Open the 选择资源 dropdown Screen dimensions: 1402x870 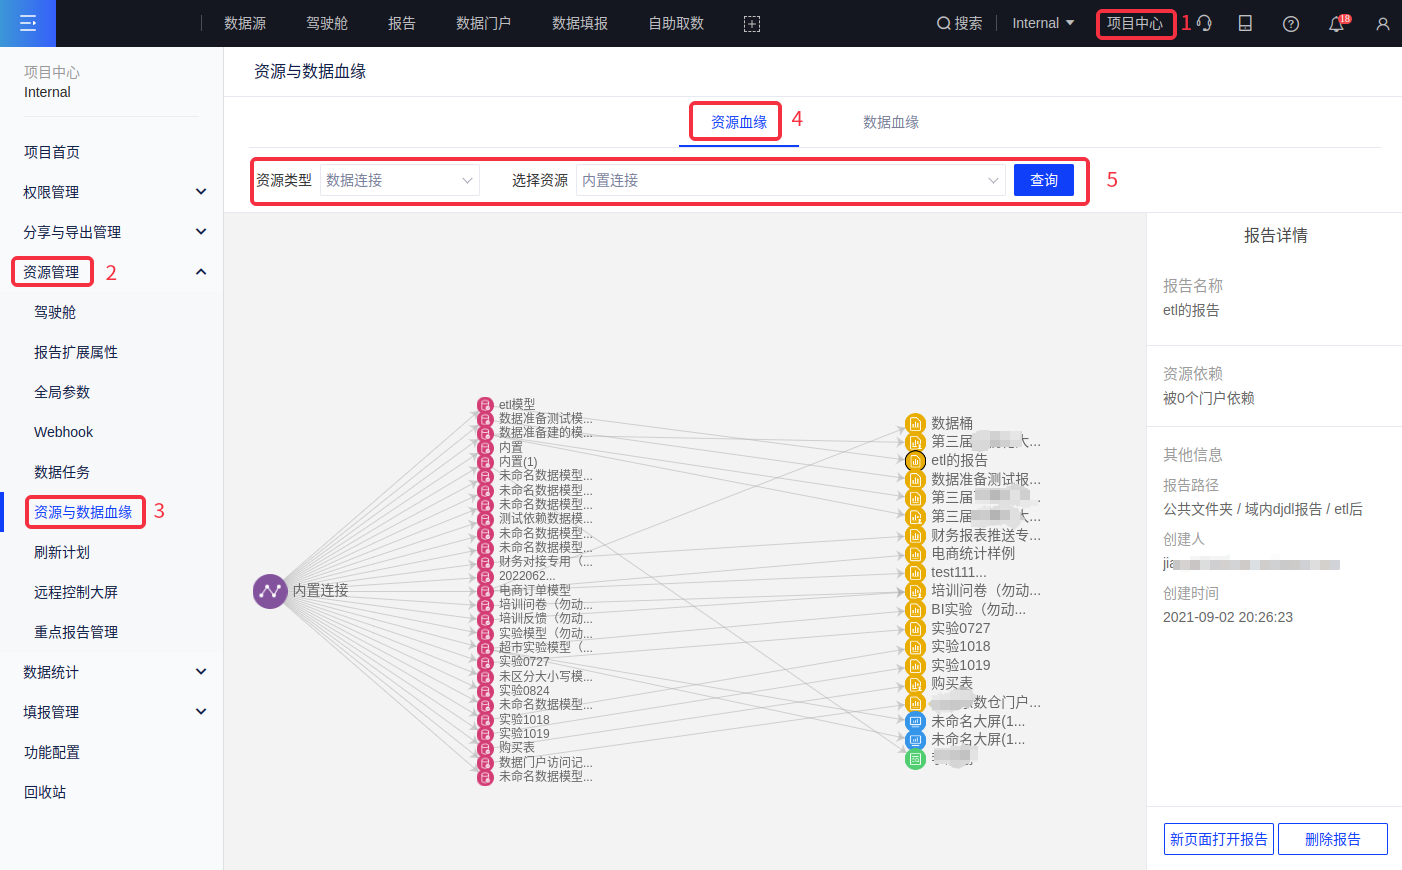point(790,180)
